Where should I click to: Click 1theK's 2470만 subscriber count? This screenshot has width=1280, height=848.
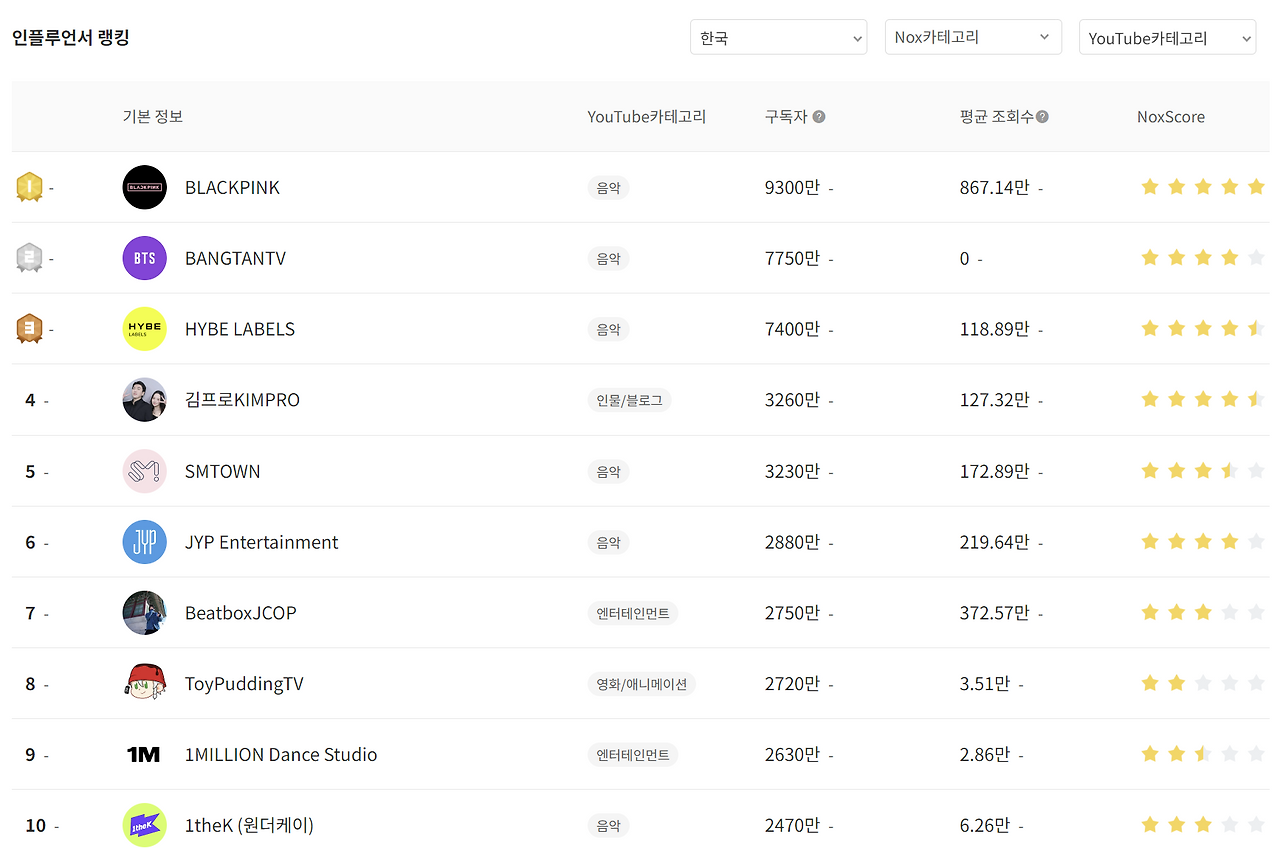[x=792, y=825]
